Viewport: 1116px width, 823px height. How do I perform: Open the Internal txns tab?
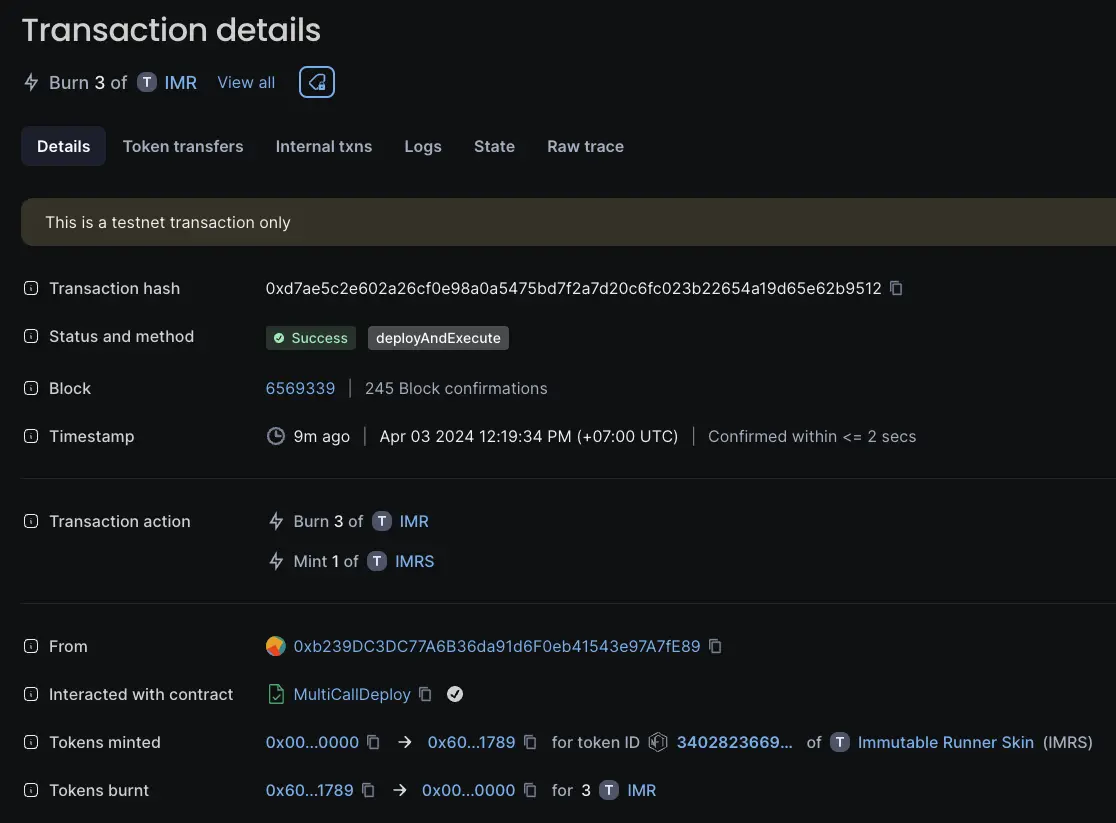323,146
